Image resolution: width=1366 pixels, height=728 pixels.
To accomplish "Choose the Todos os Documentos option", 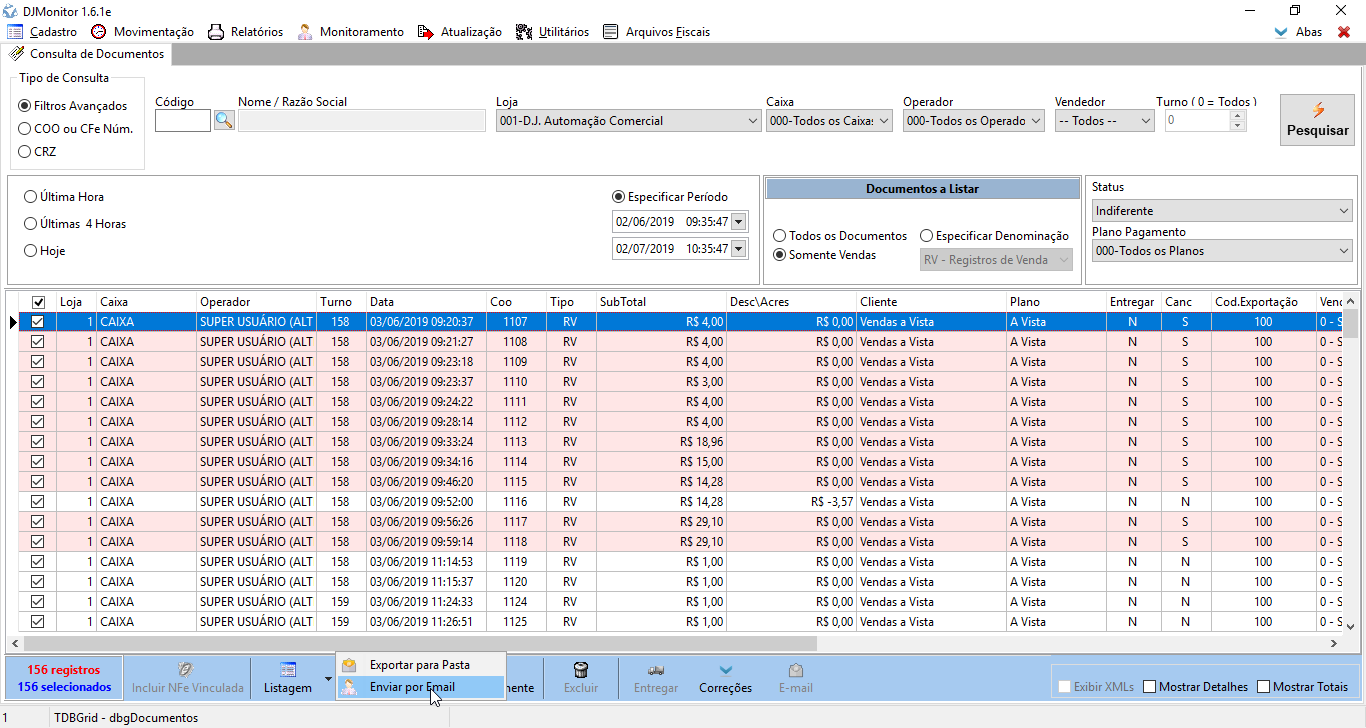I will [780, 236].
